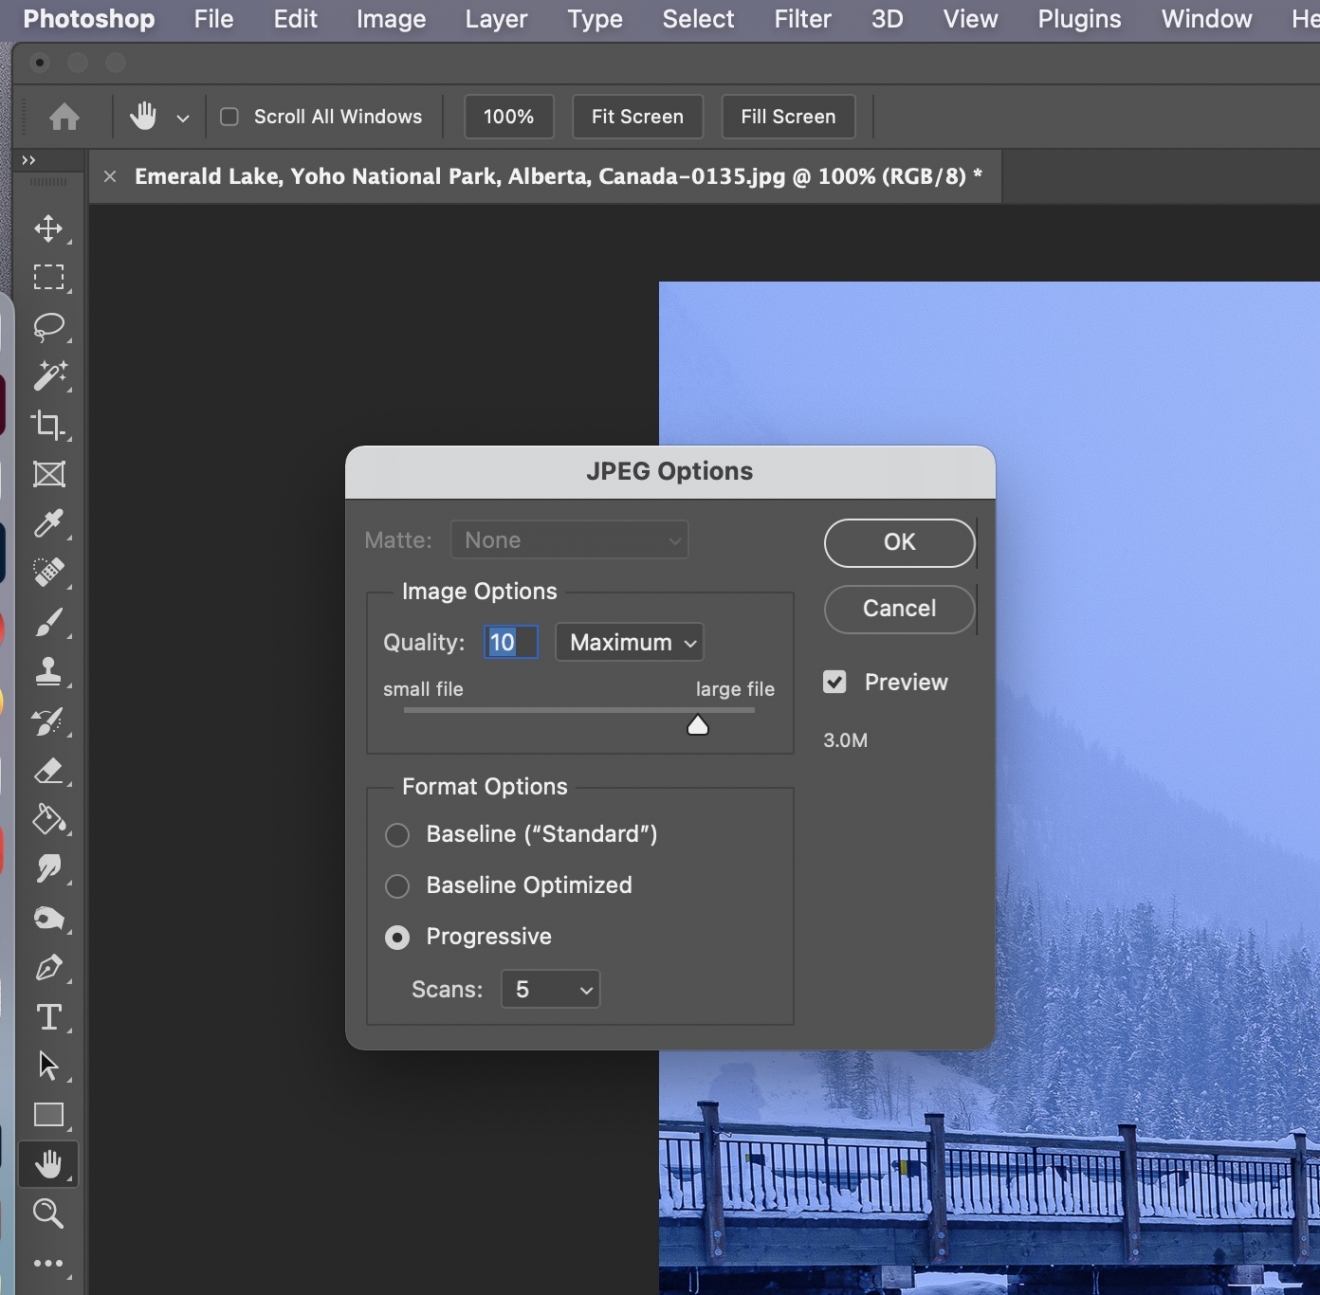
Task: Select the Hand tool in the toolbox
Action: pyautogui.click(x=48, y=1164)
